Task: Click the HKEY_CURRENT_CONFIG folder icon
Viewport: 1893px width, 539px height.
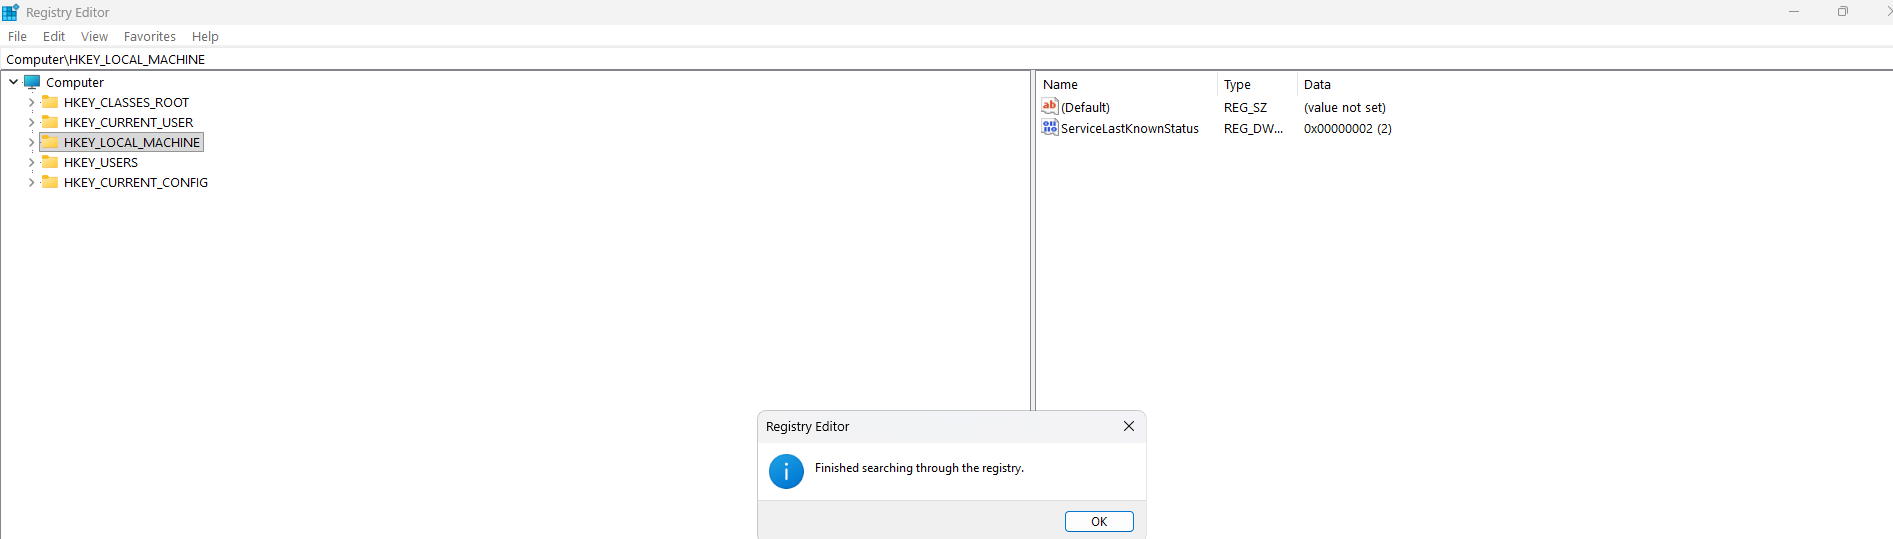Action: pyautogui.click(x=50, y=182)
